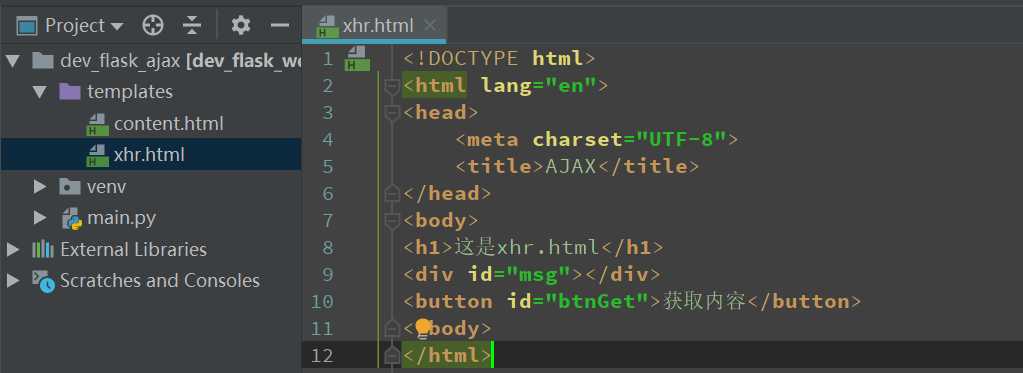Image resolution: width=1023 pixels, height=373 pixels.
Task: Click the dev_flask_ajax root folder icon
Action: 42,61
